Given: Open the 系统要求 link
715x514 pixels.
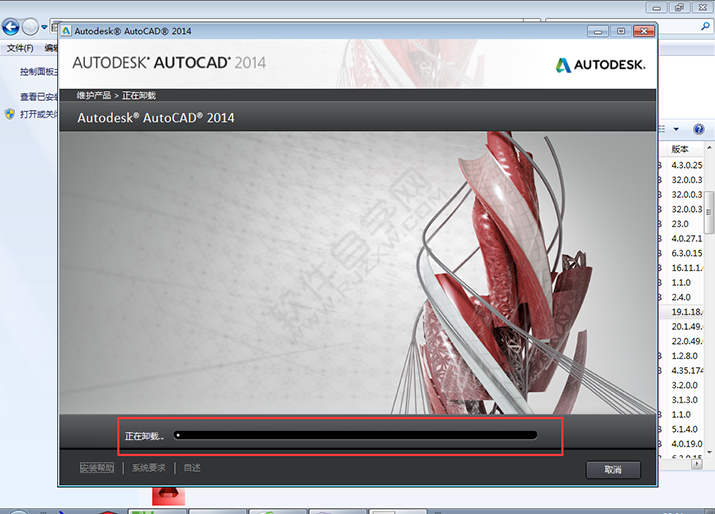Looking at the screenshot, I should coord(149,468).
